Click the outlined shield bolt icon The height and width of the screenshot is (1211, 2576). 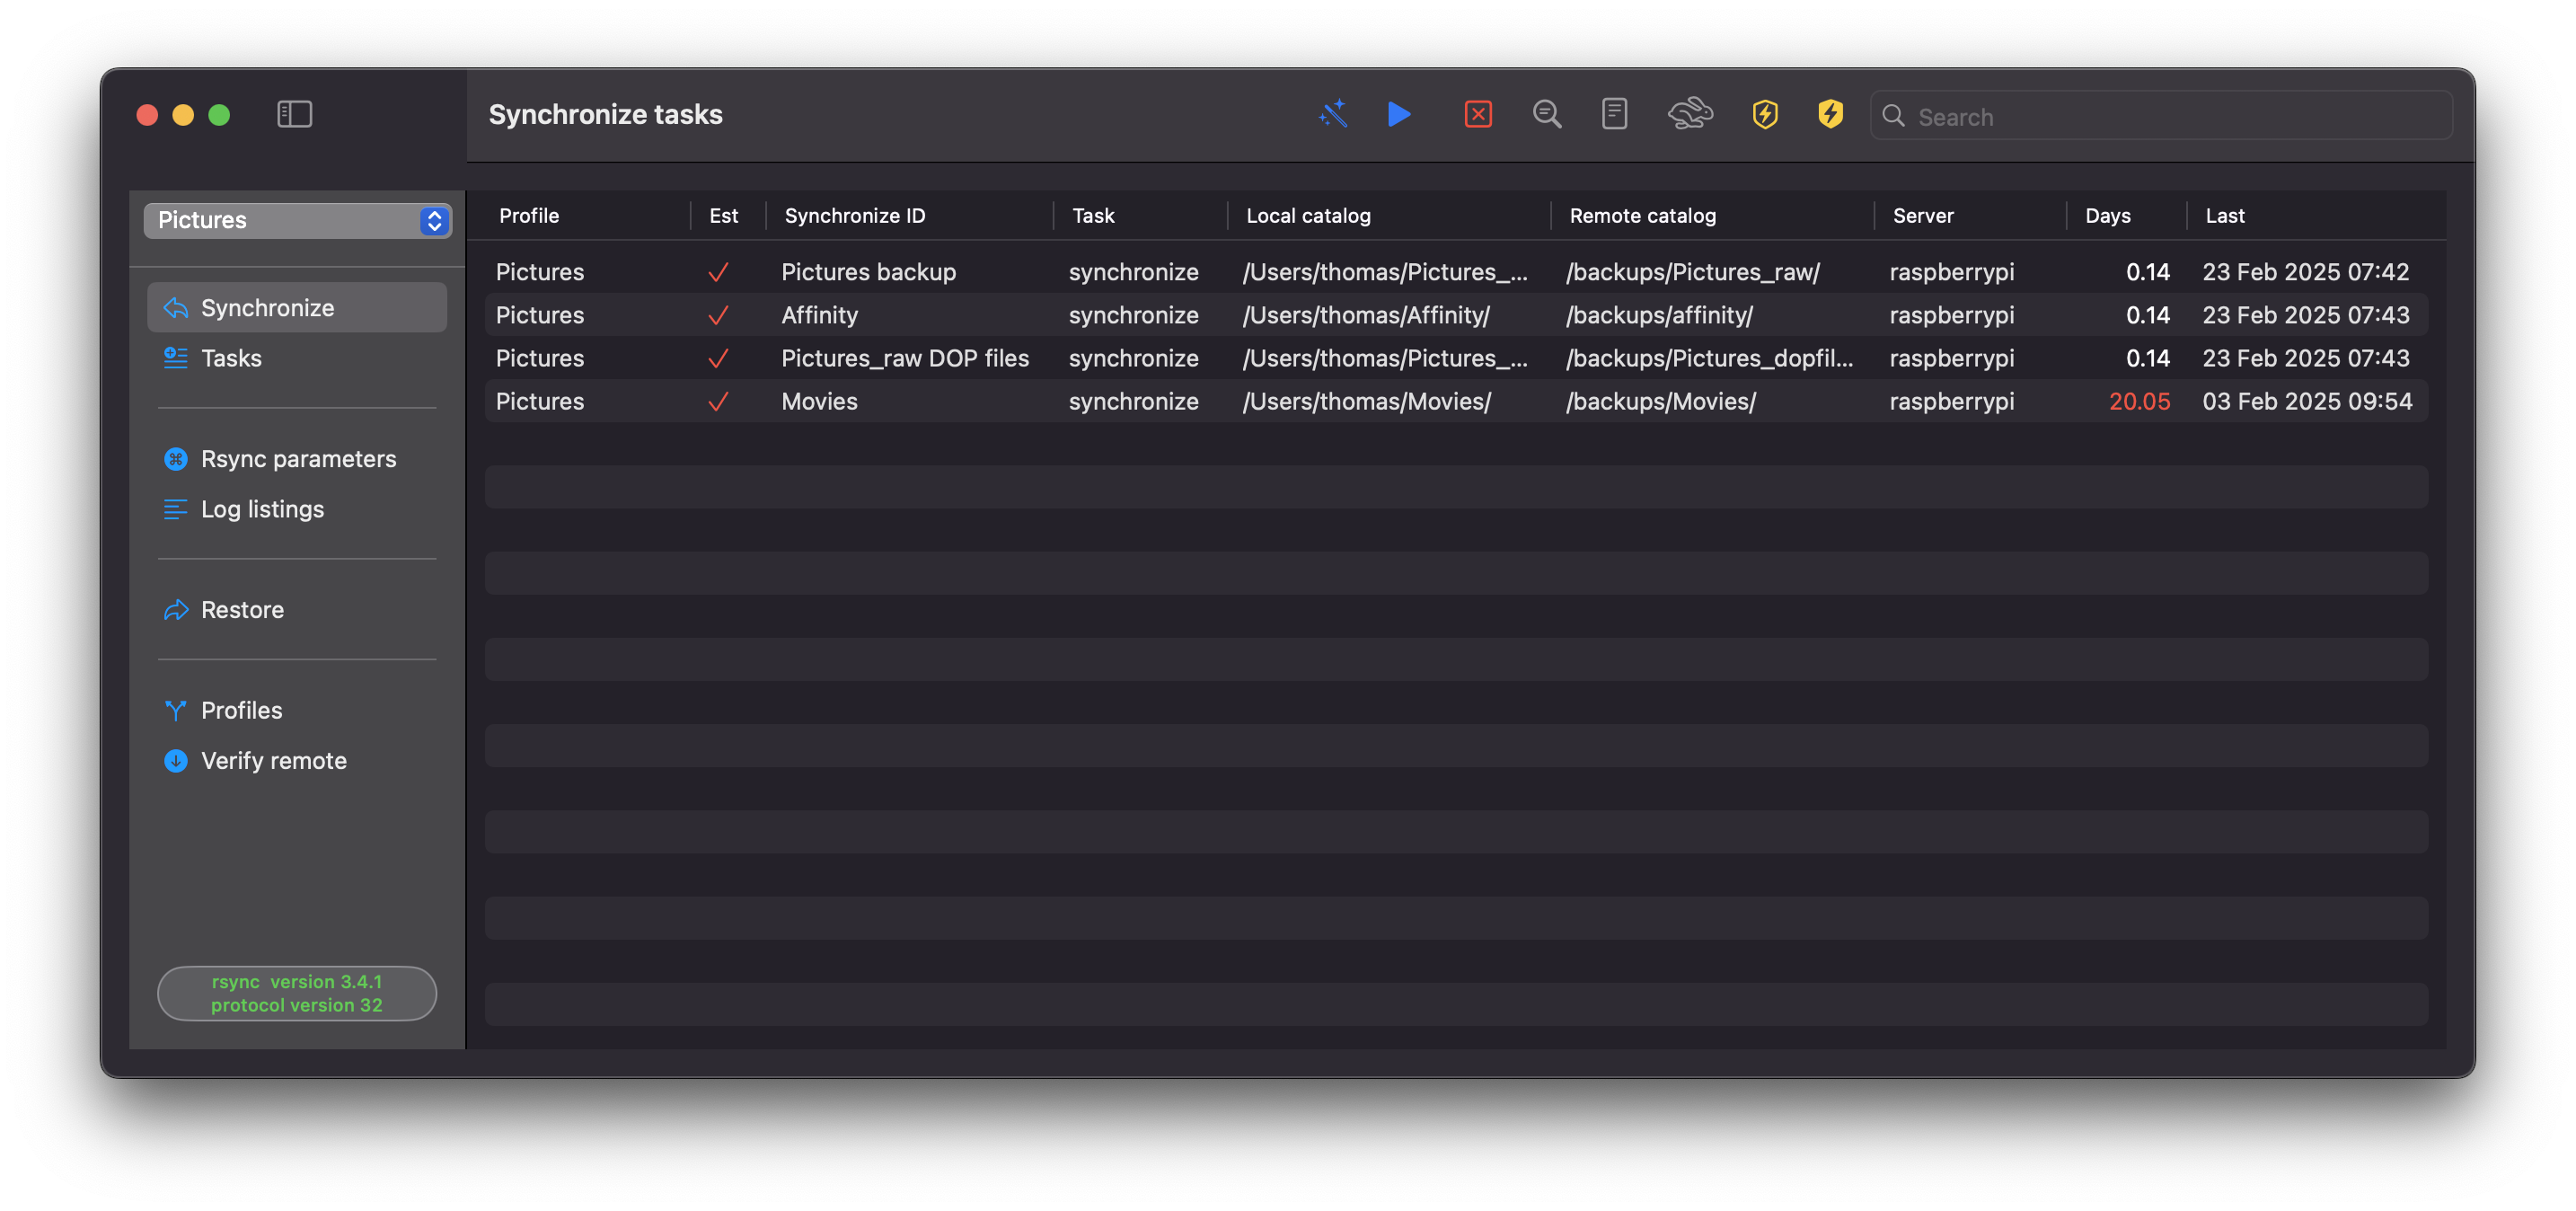[x=1764, y=114]
